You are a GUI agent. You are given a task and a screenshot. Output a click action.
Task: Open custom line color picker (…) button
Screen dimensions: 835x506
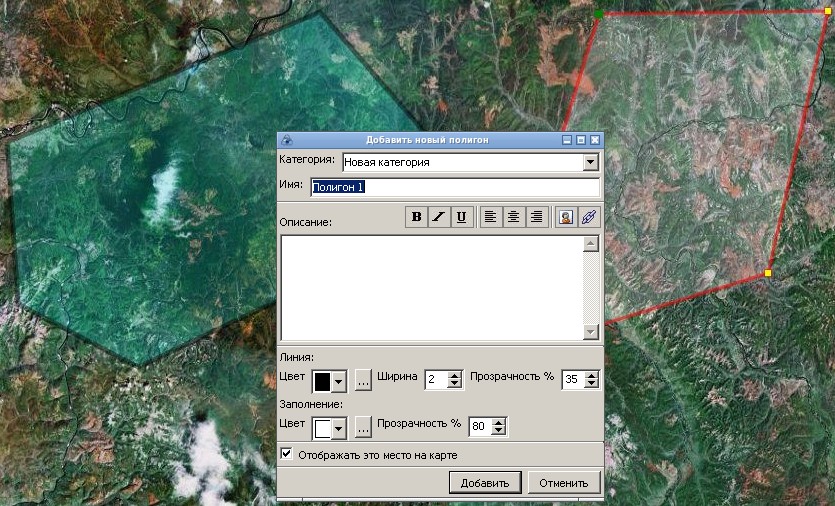pyautogui.click(x=363, y=380)
